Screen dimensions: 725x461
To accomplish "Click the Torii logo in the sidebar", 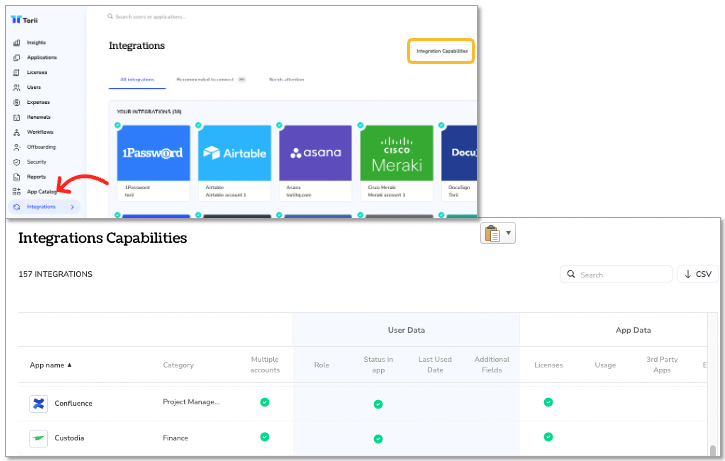I will click(x=24, y=20).
